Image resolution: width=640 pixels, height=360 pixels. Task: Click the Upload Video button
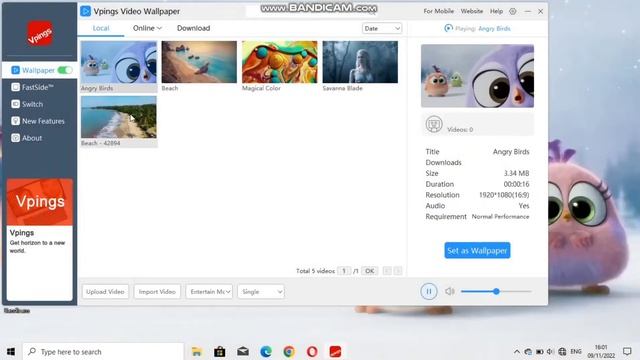105,291
